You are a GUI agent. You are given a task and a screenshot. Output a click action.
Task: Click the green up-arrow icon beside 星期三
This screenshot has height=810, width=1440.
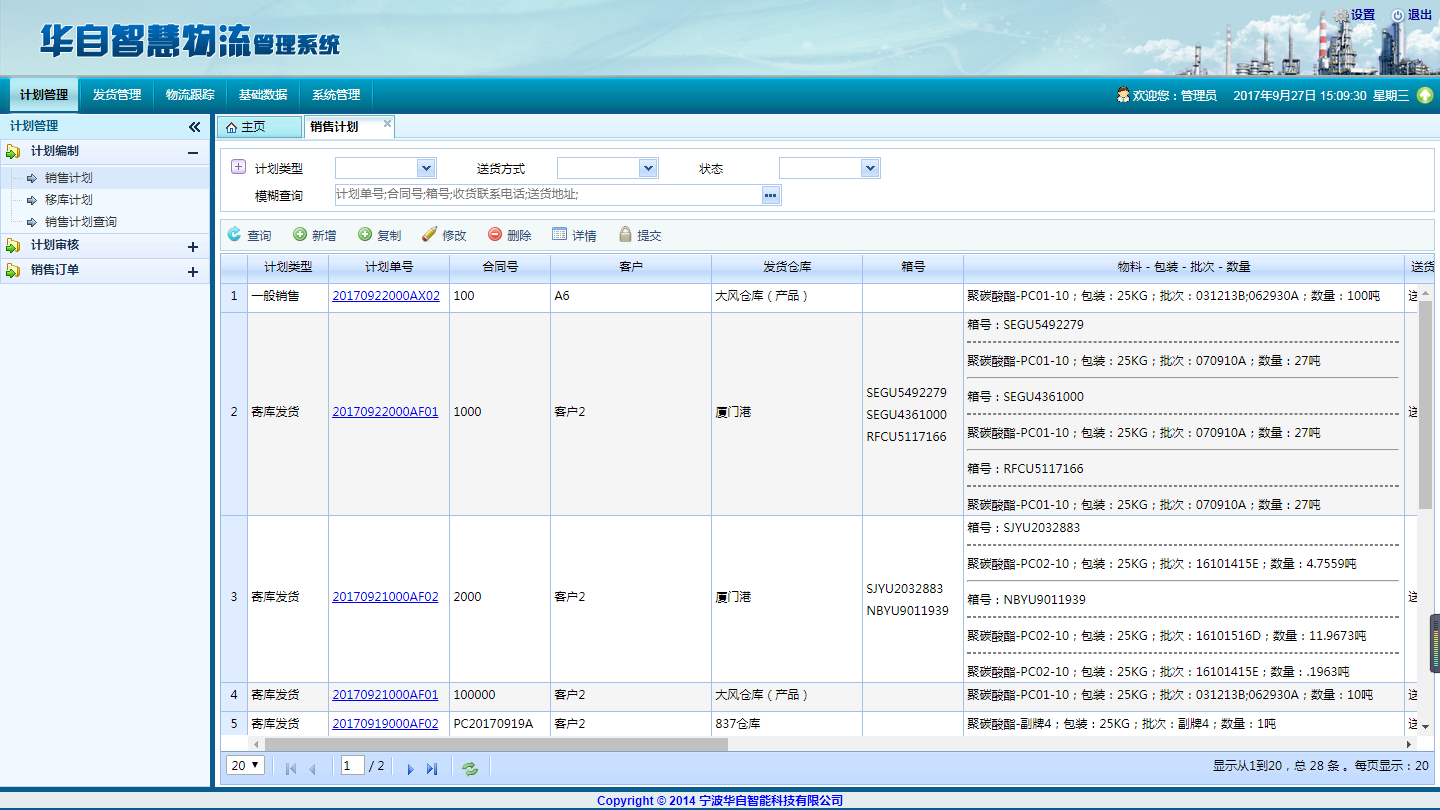coord(1425,95)
